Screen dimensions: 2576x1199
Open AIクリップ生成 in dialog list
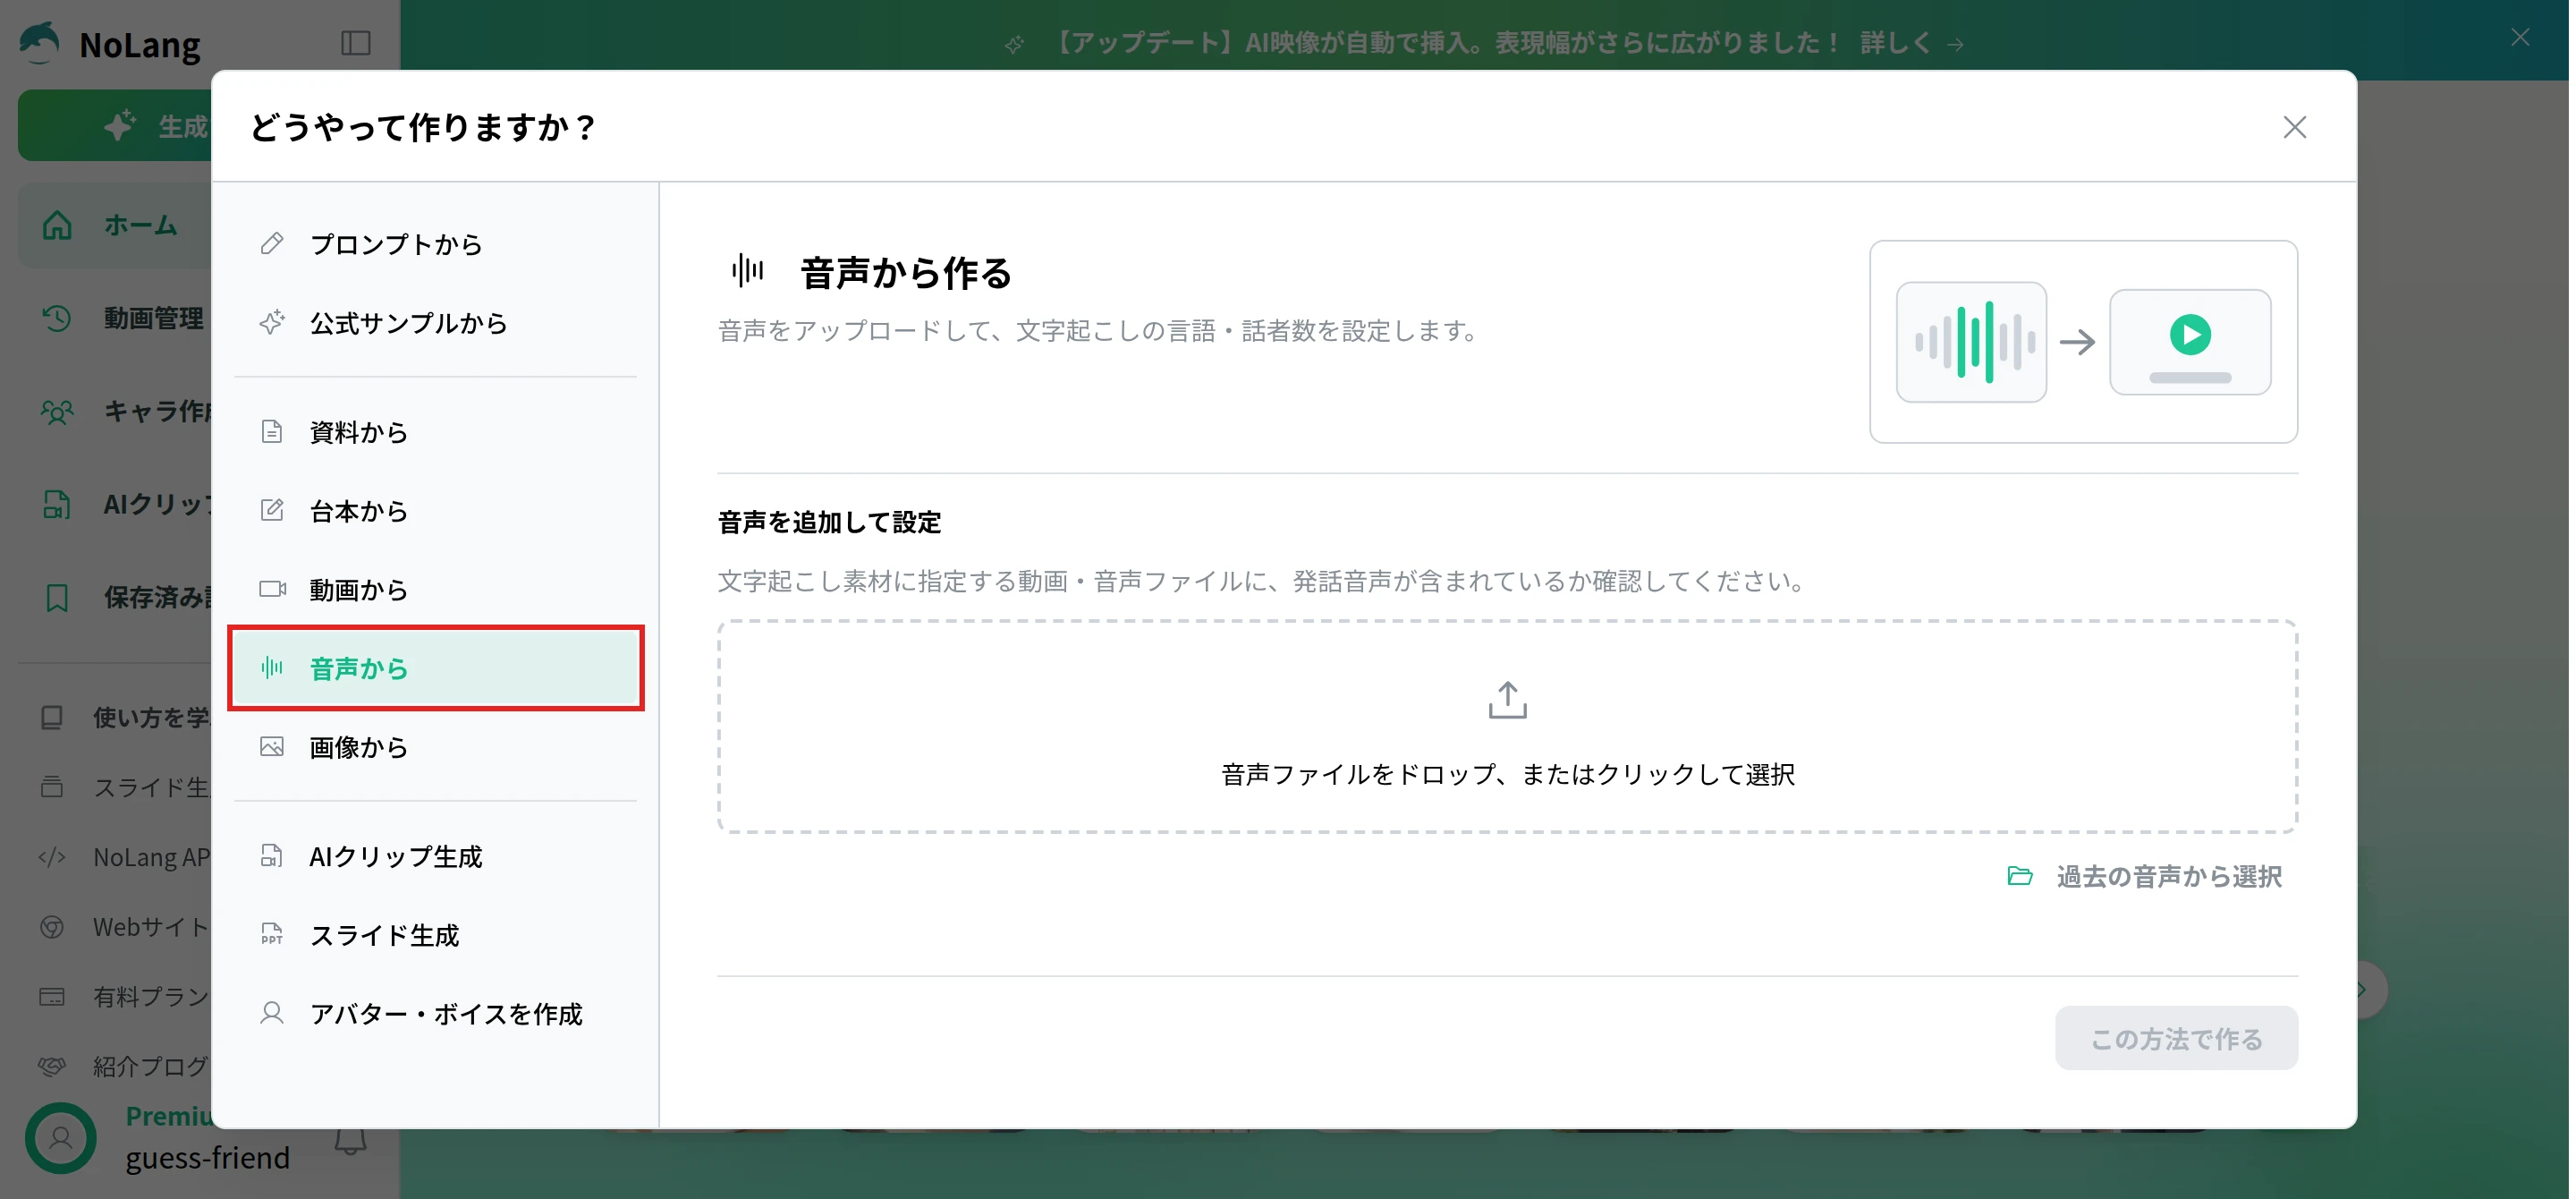[435, 856]
